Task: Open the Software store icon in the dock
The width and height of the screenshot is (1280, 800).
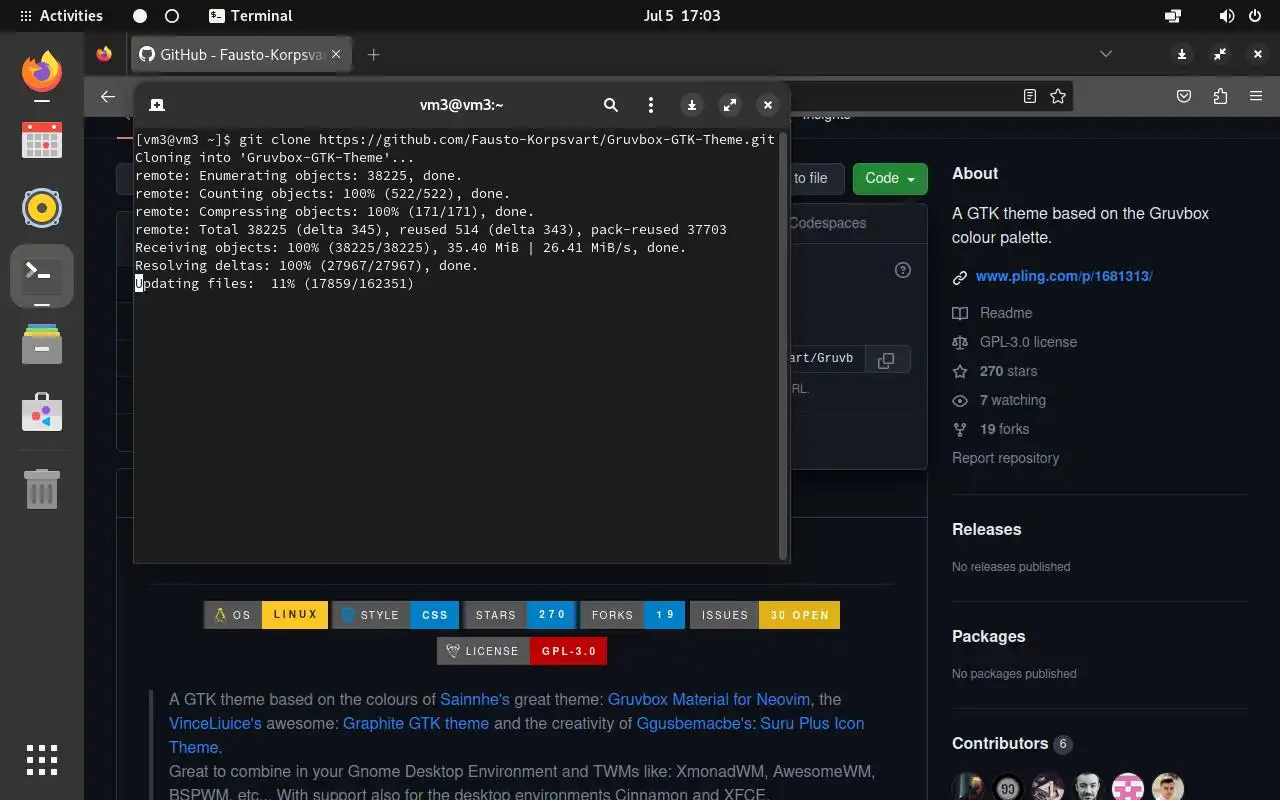Action: tap(42, 413)
